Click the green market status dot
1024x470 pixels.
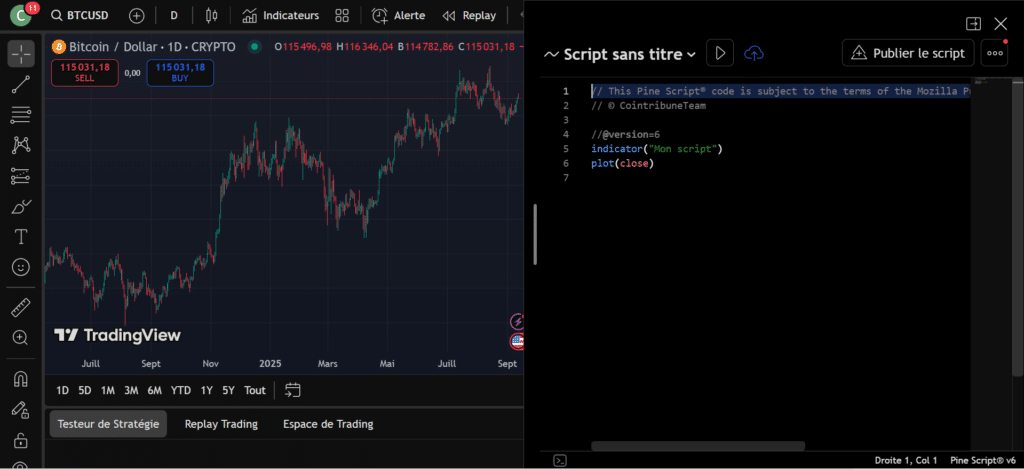point(255,47)
